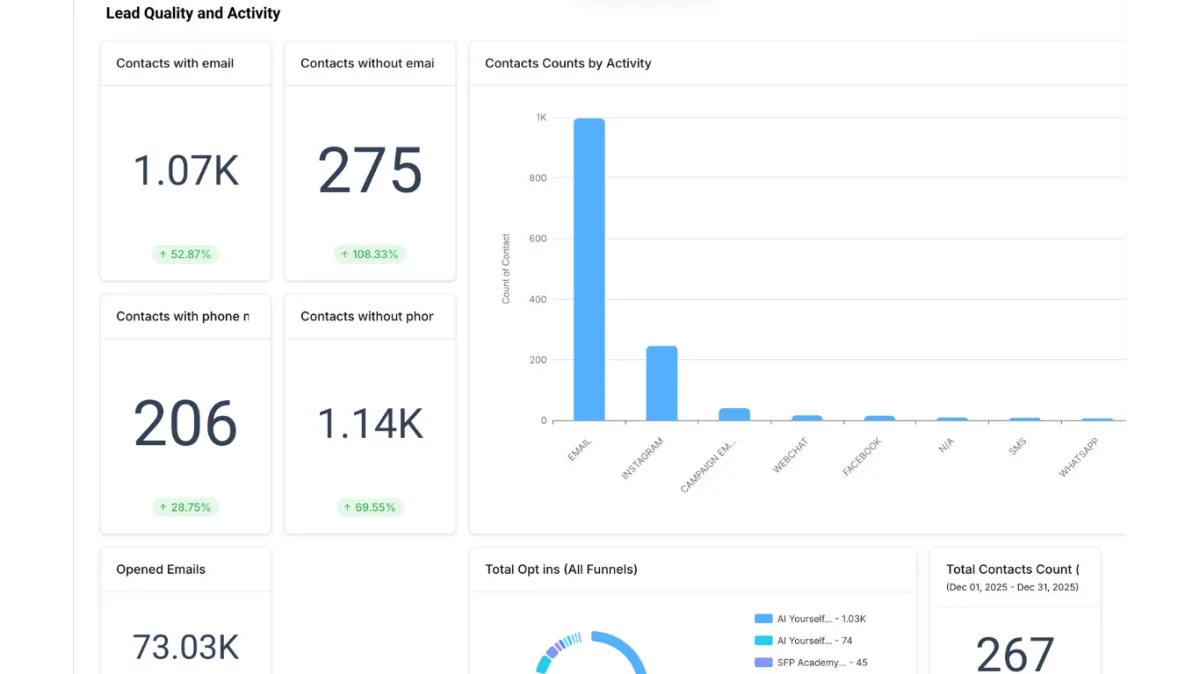Click the 1.14K contacts without phone value

click(x=370, y=424)
